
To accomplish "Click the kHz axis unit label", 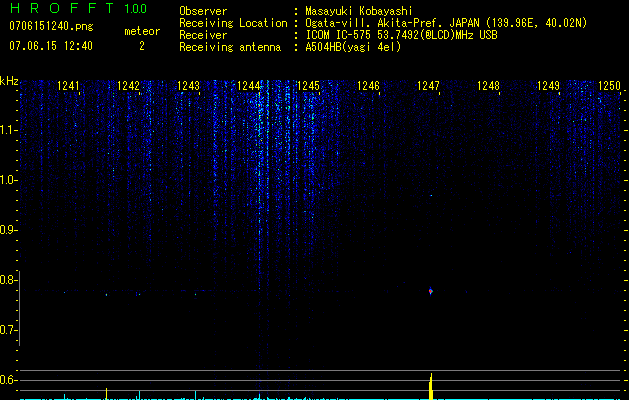I will 9,81.
